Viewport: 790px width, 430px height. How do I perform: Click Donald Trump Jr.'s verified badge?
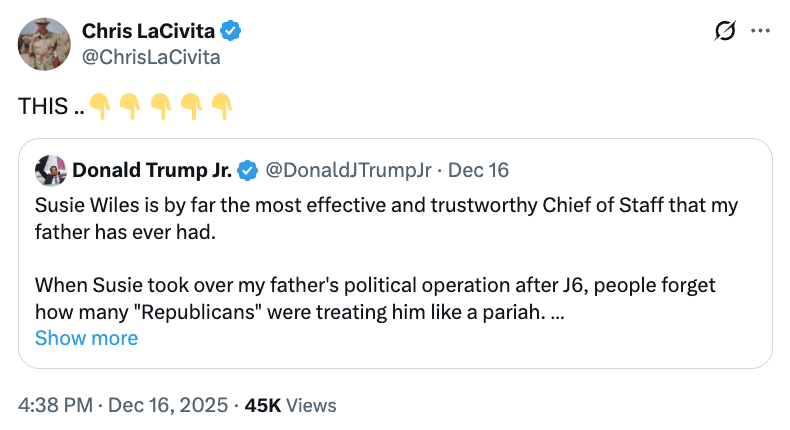[247, 170]
